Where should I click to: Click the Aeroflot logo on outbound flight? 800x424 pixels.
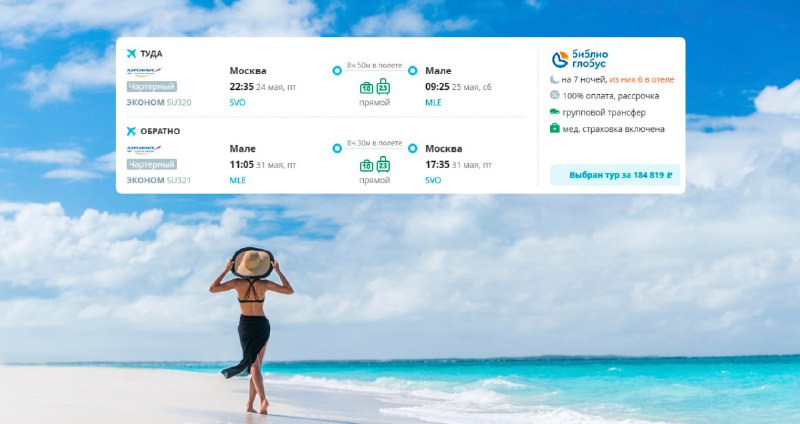(144, 71)
